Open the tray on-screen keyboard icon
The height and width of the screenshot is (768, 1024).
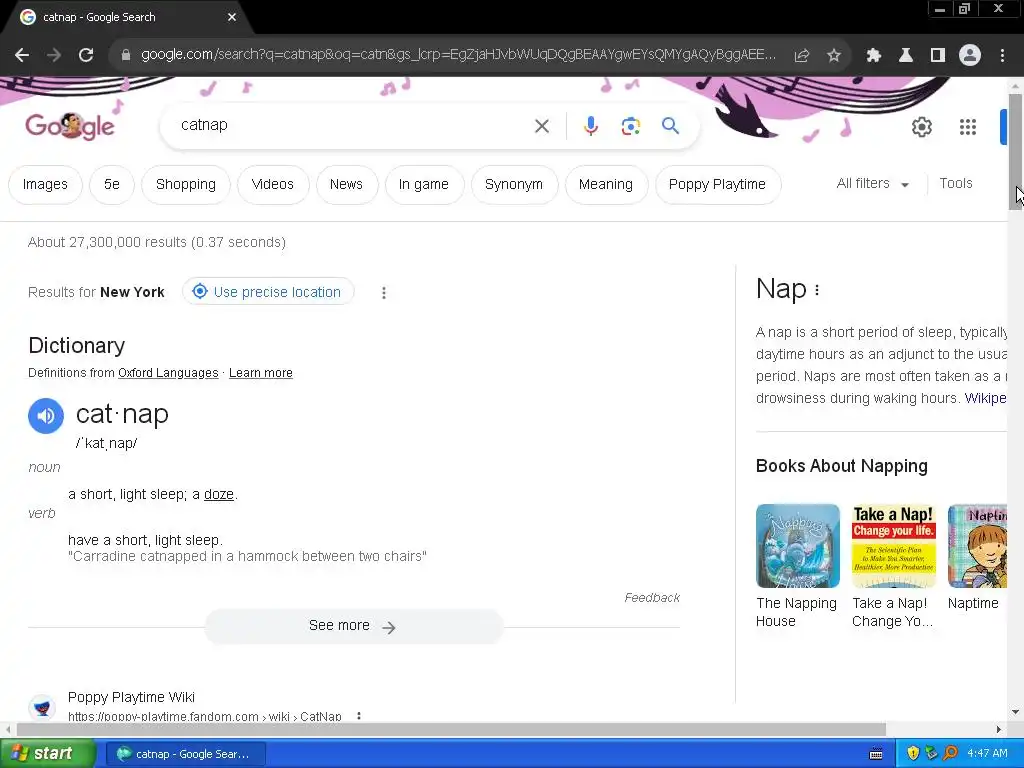click(876, 754)
